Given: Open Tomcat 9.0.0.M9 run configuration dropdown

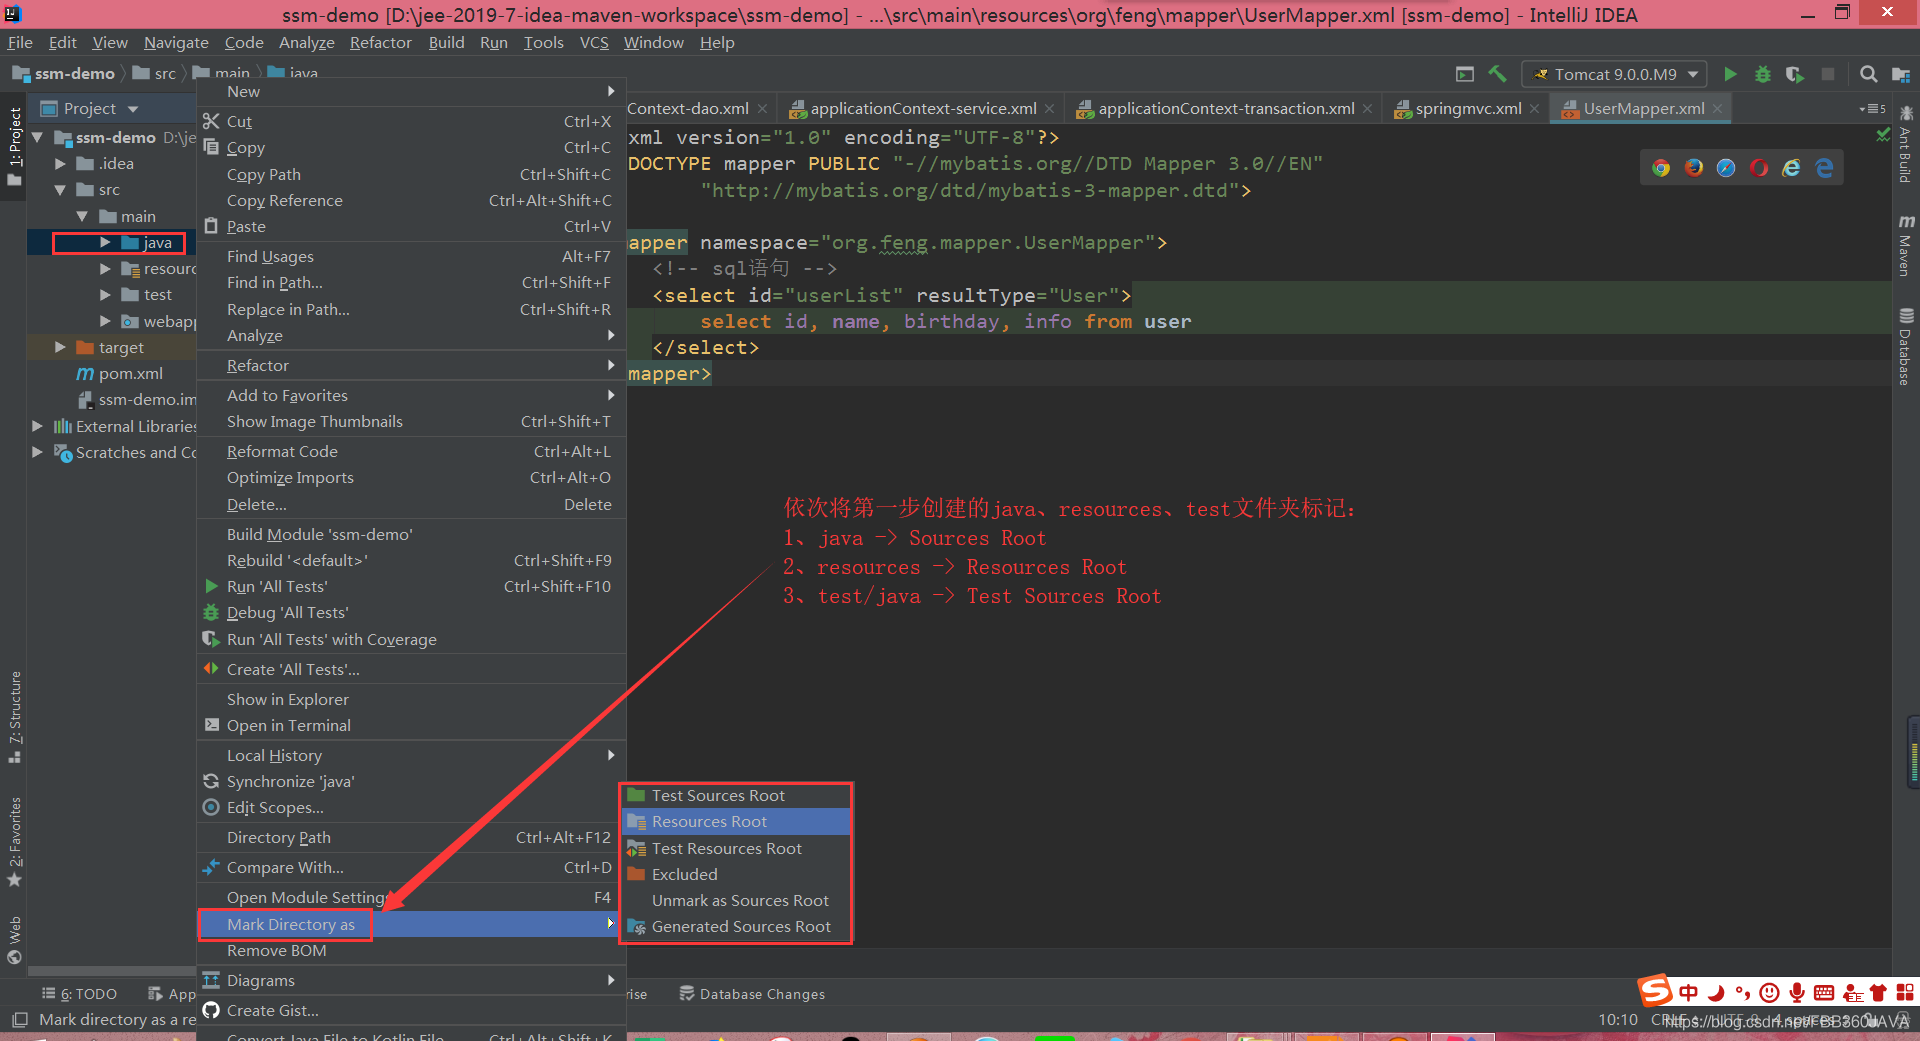Looking at the screenshot, I should (x=1615, y=74).
